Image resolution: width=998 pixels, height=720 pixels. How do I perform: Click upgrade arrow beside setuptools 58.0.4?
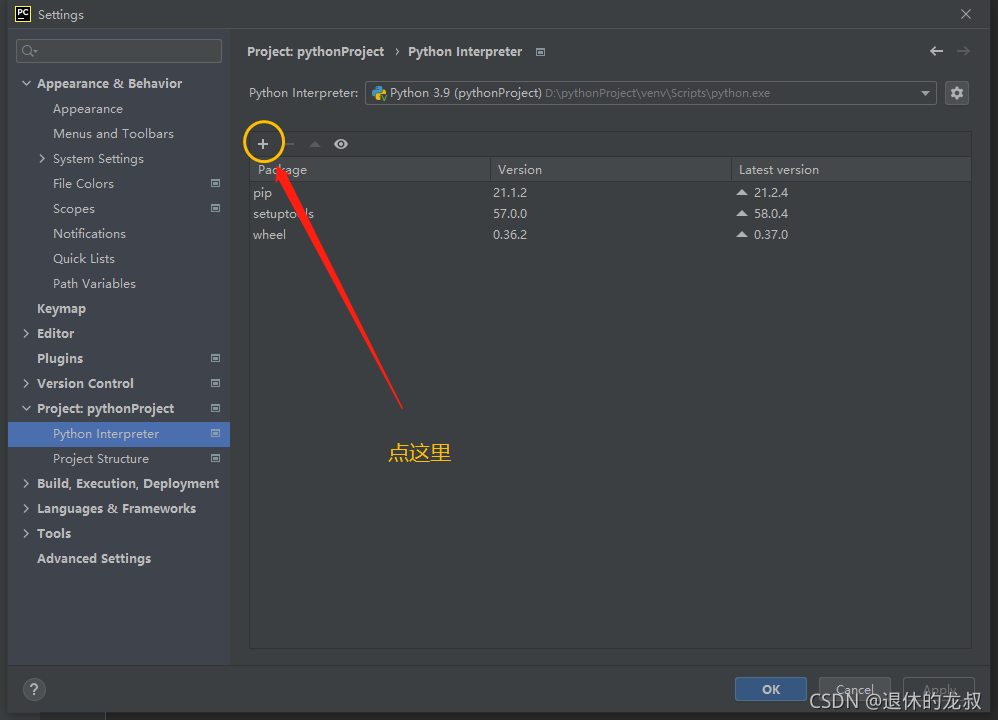pyautogui.click(x=741, y=213)
